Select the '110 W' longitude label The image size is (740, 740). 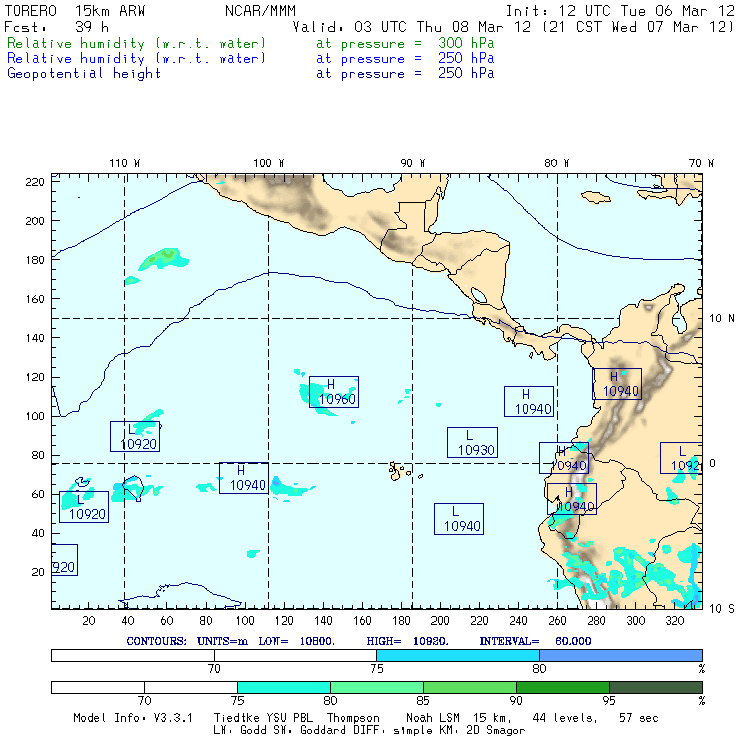click(125, 163)
